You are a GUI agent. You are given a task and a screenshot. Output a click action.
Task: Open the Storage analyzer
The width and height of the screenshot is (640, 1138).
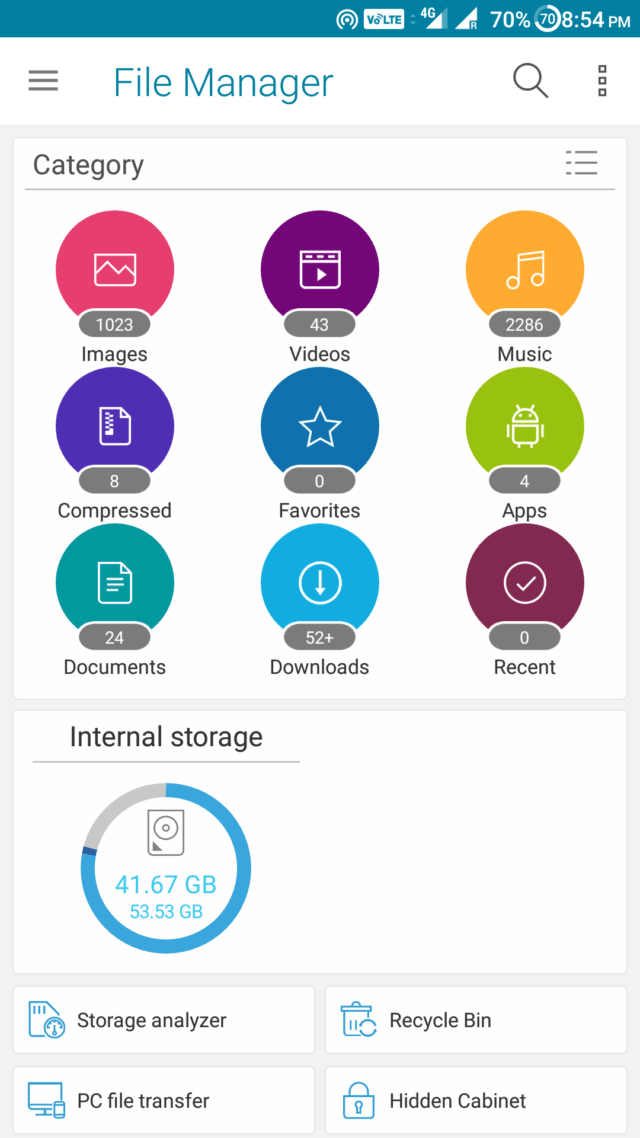pyautogui.click(x=163, y=1020)
